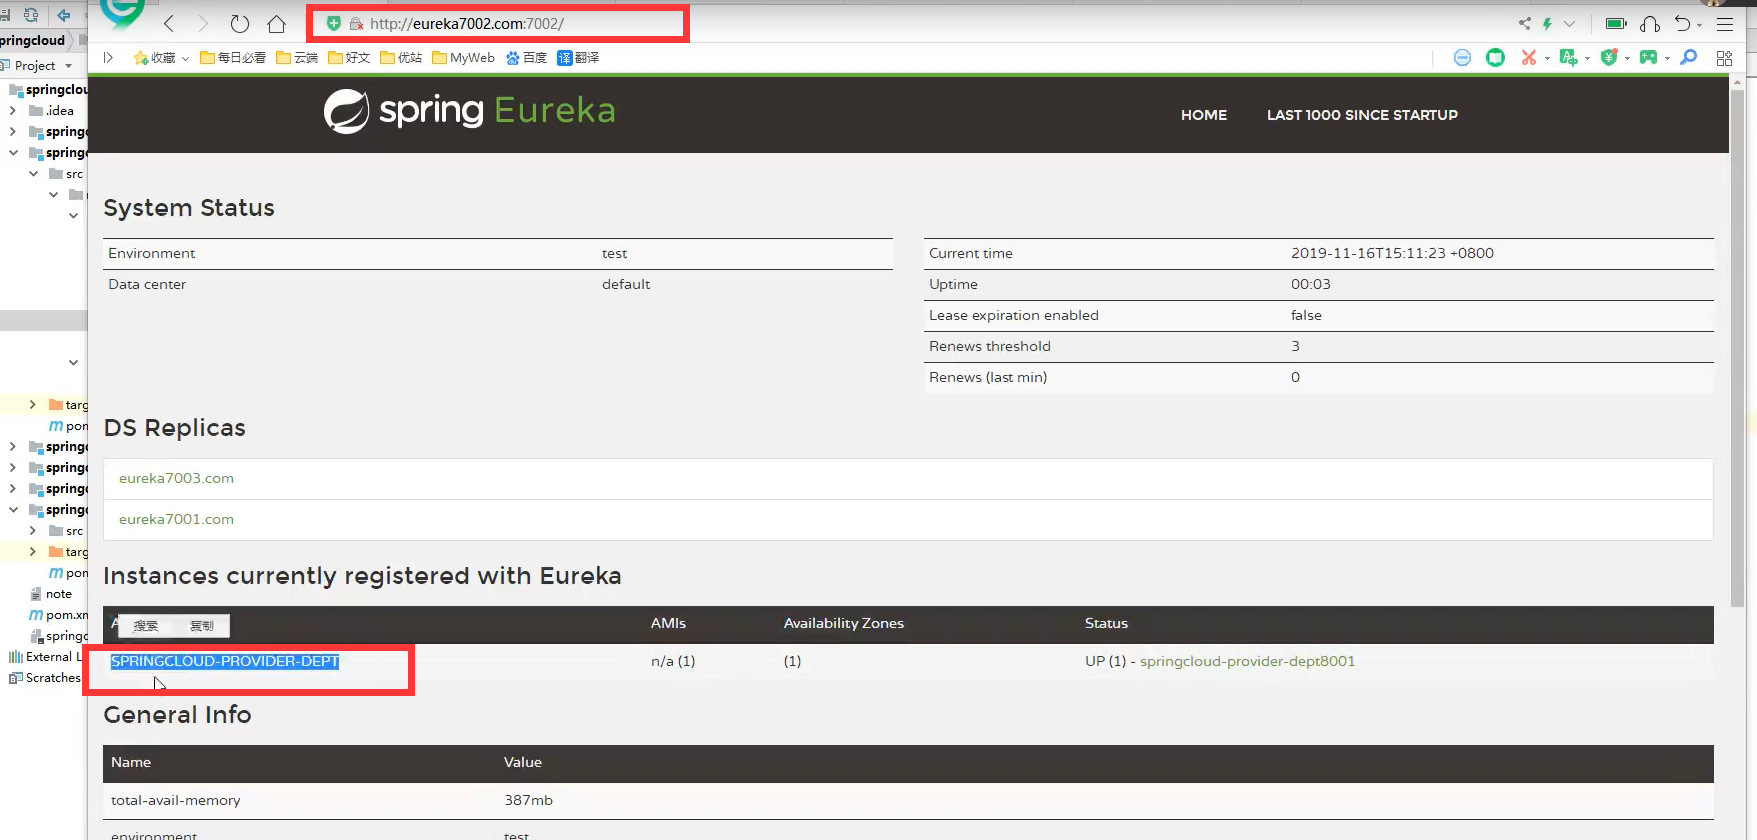Open the 好文 bookmark folder

pos(349,57)
